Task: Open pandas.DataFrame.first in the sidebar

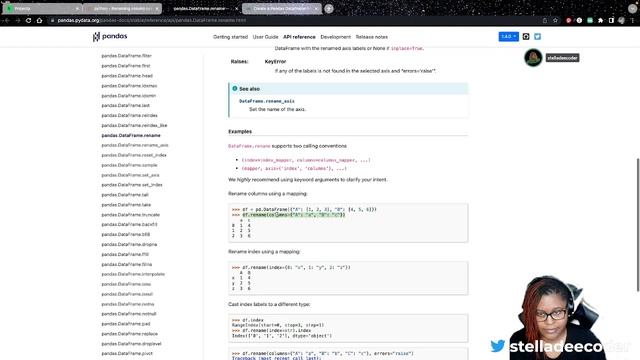Action: [126, 66]
